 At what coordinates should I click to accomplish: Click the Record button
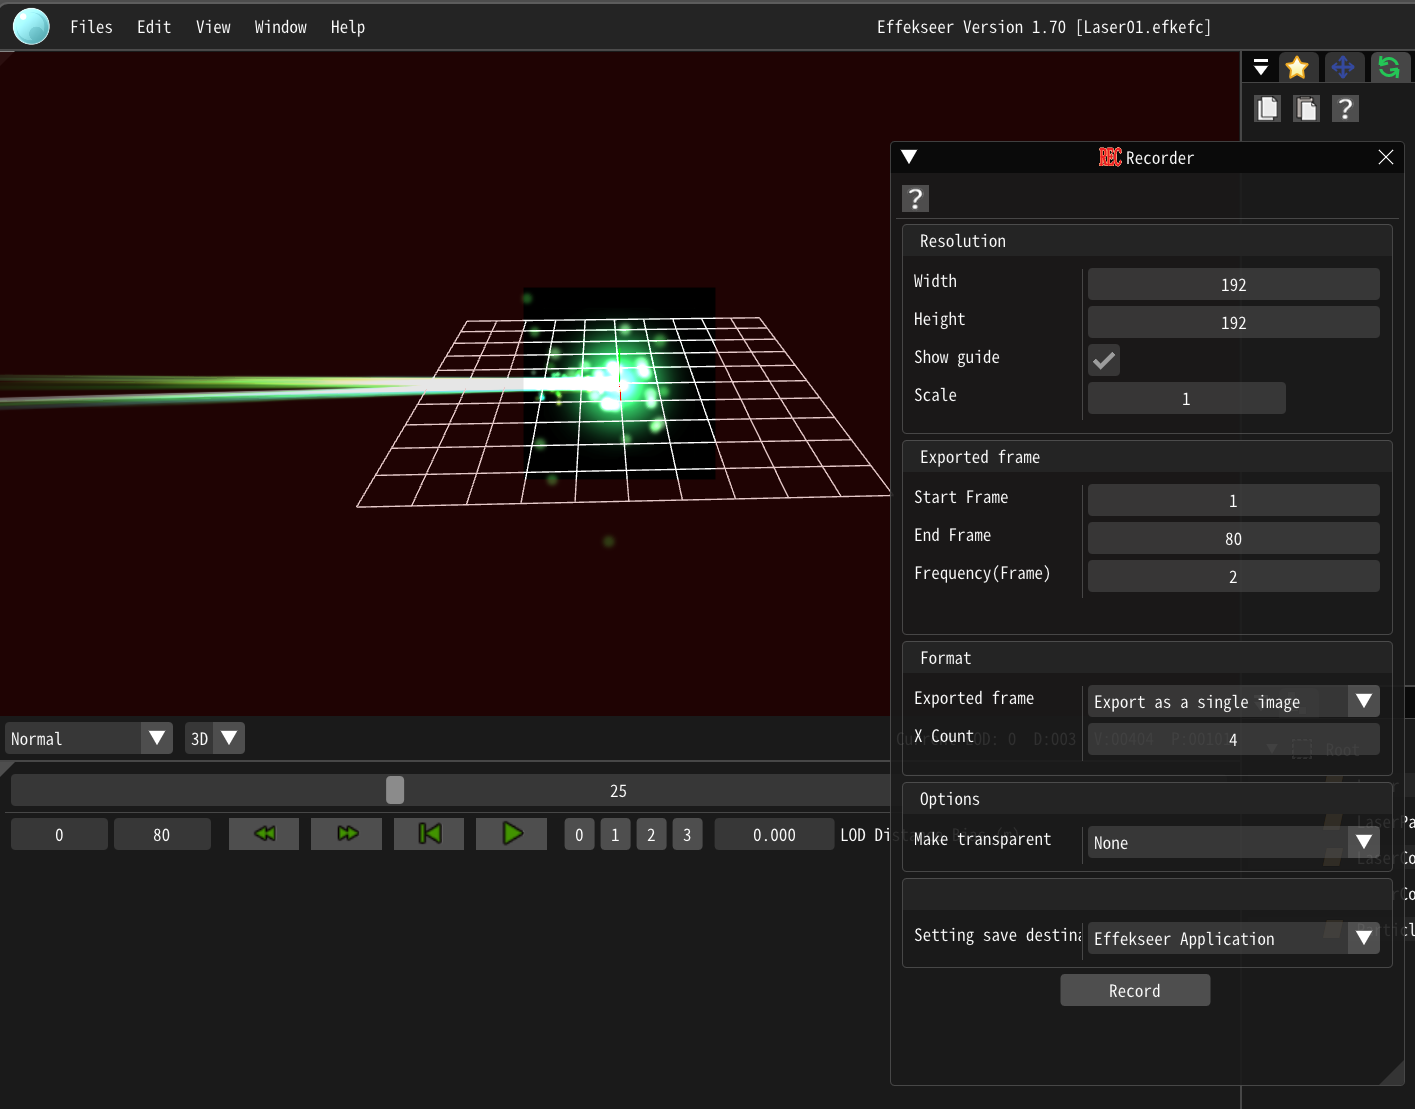click(x=1135, y=990)
